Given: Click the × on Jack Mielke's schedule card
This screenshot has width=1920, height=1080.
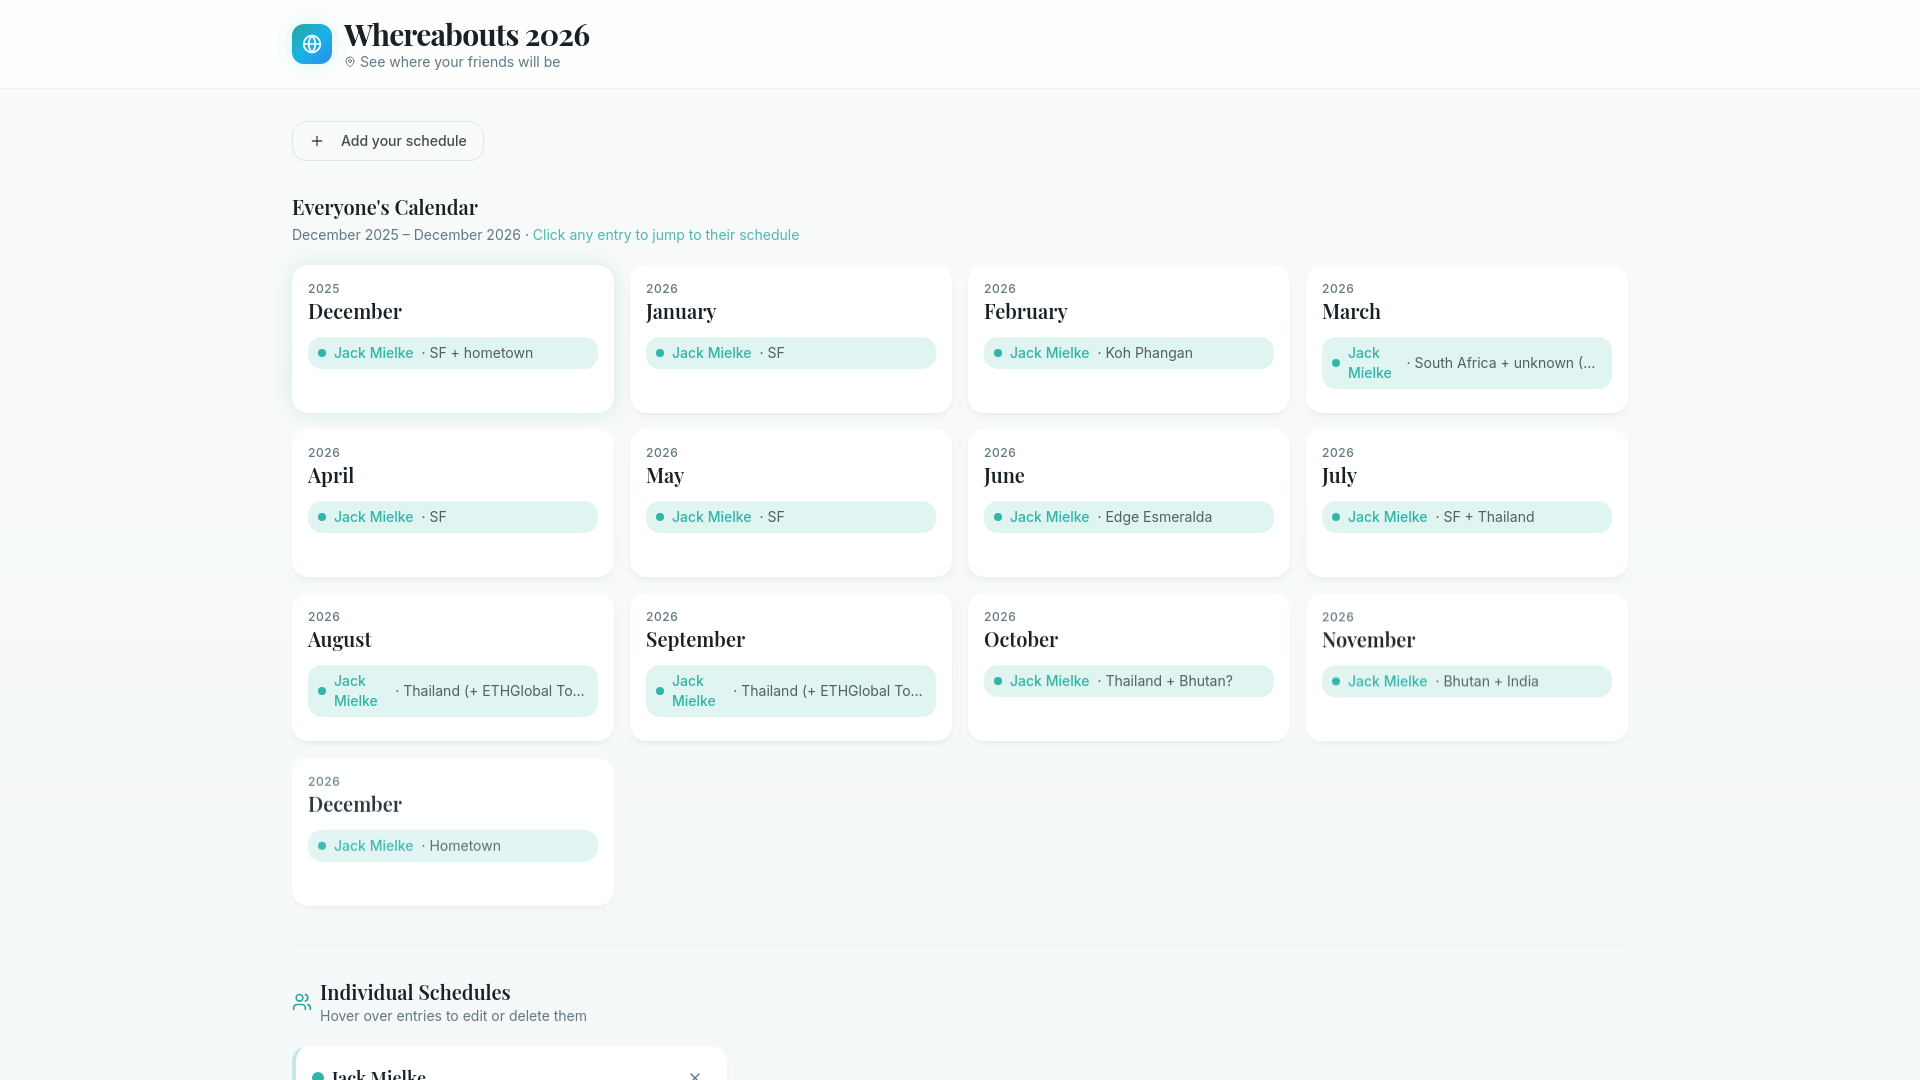Looking at the screenshot, I should point(695,1077).
